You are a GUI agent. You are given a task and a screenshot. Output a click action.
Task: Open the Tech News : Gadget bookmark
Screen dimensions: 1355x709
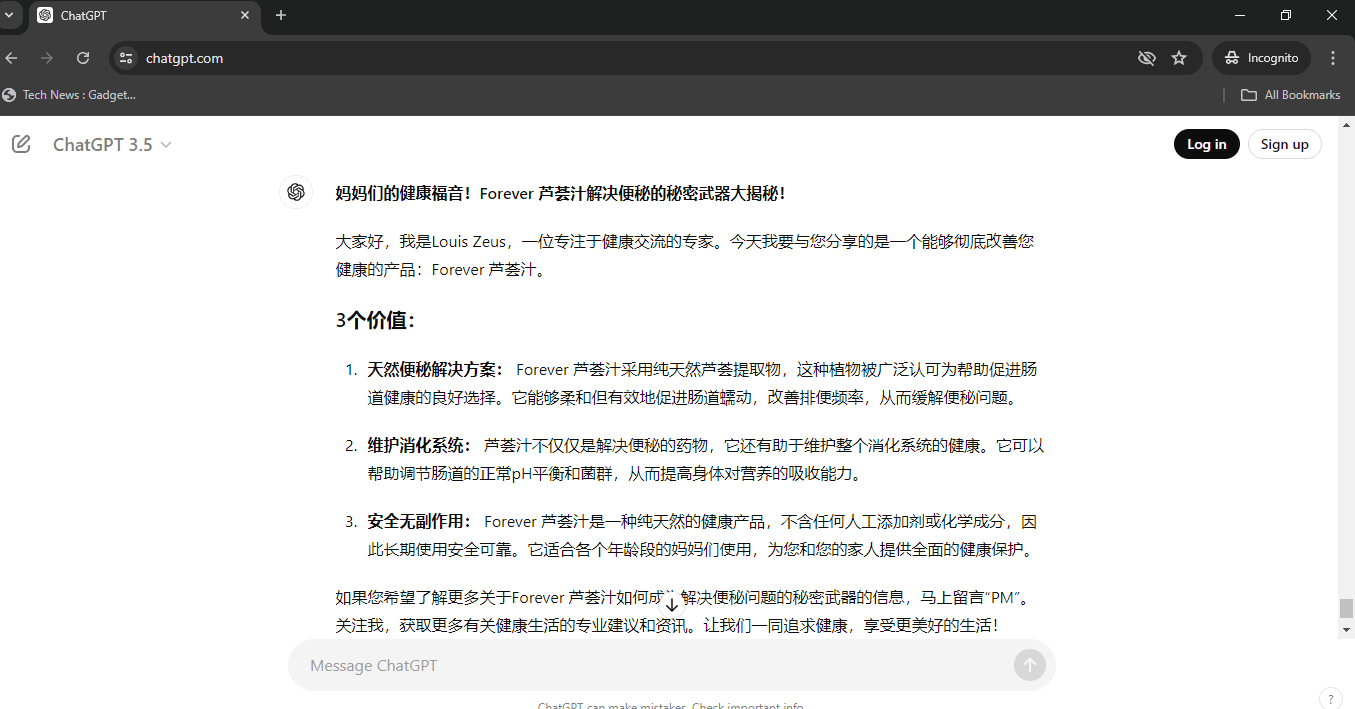(x=69, y=95)
